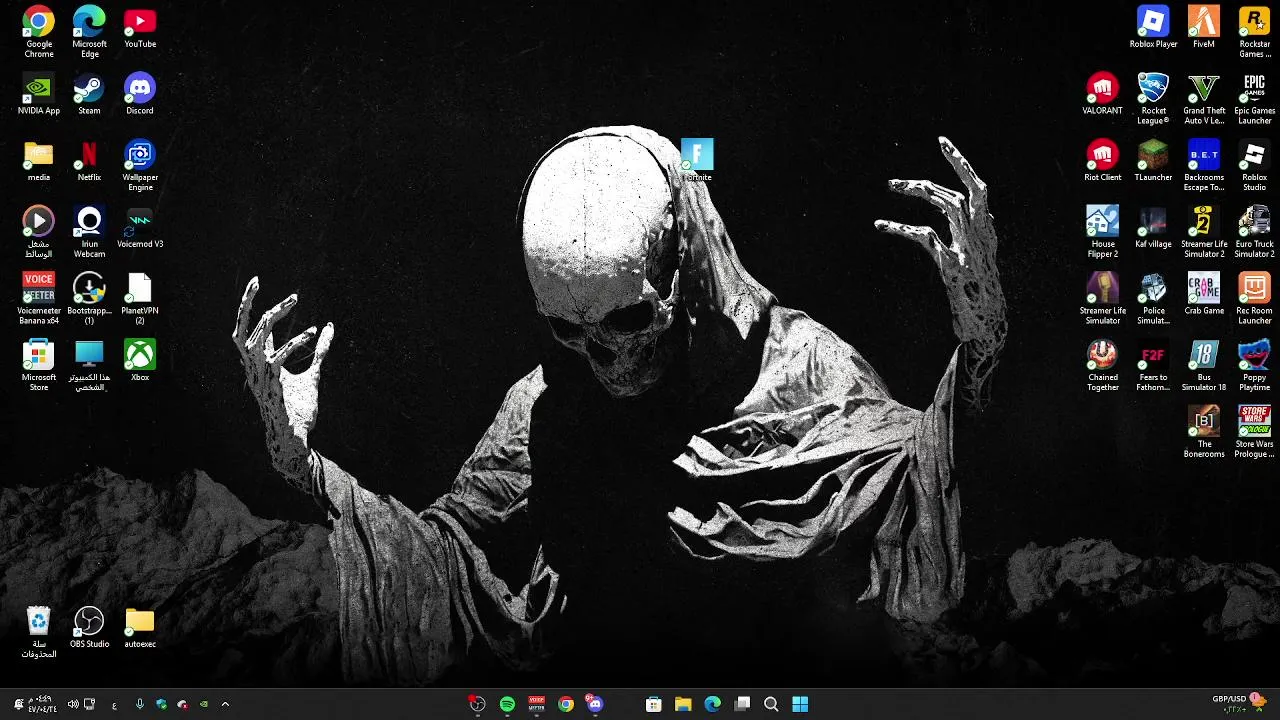This screenshot has width=1280, height=720.
Task: Select the Store Wars Prologue icon
Action: pyautogui.click(x=1254, y=432)
